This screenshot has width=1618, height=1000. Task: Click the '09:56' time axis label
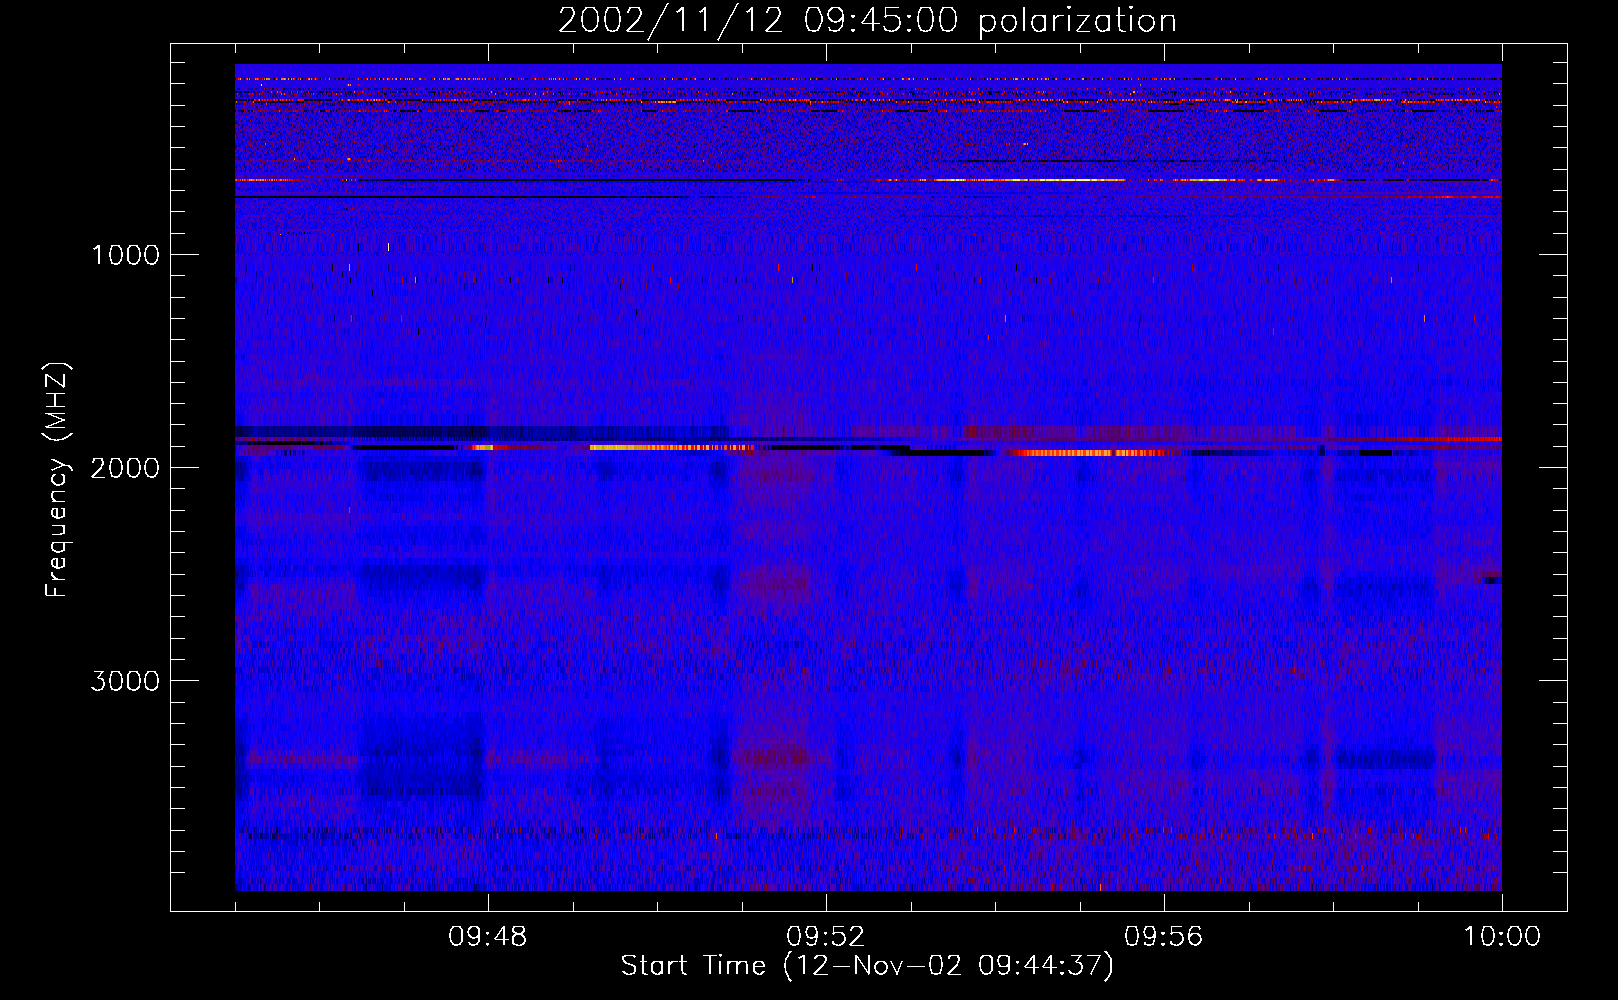coord(1163,937)
